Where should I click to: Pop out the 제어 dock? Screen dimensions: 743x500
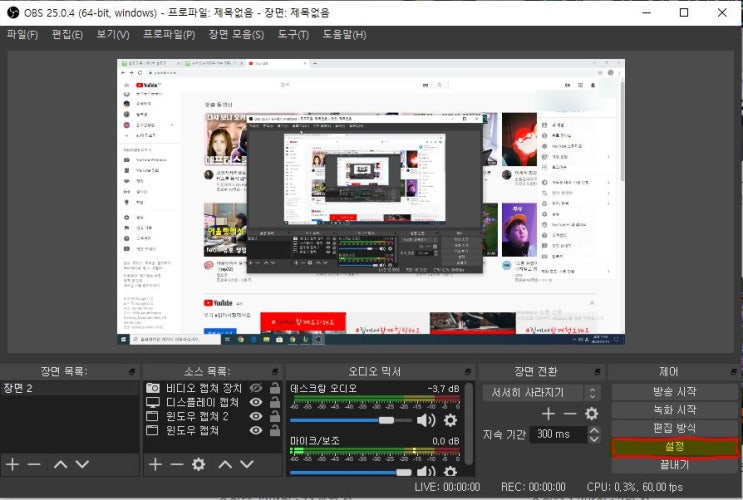tap(734, 372)
